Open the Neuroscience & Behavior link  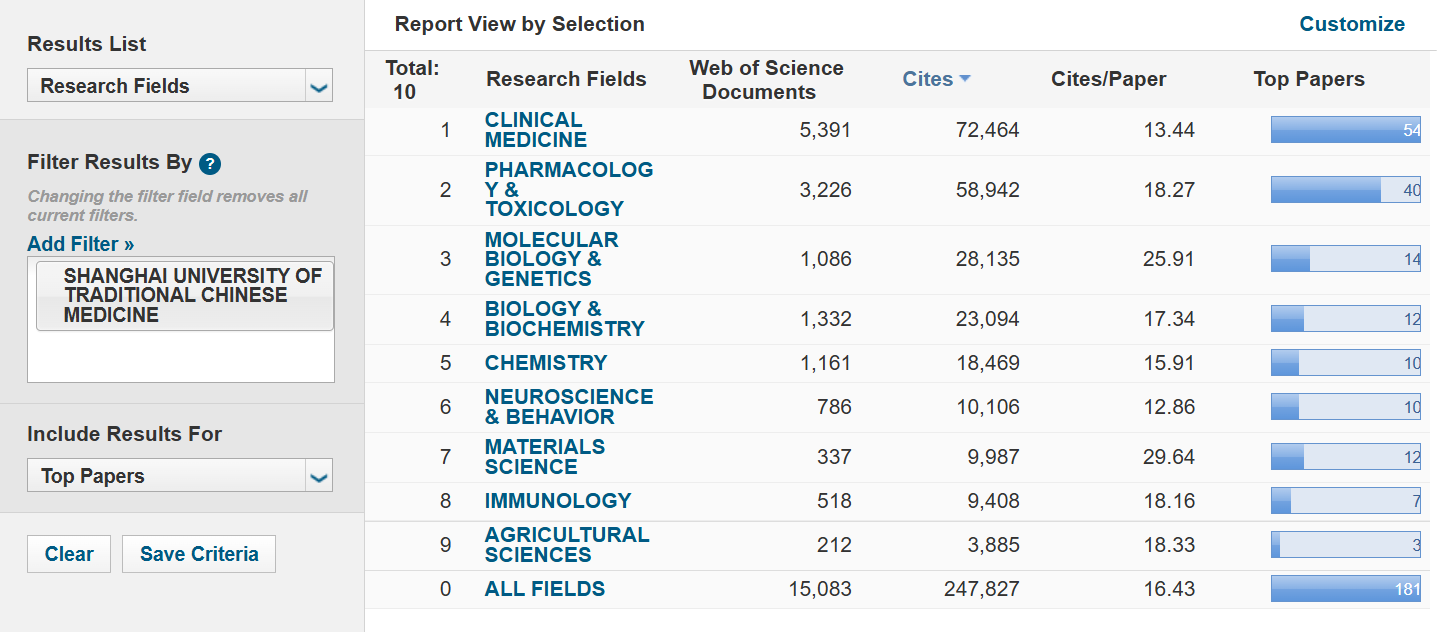pos(569,407)
